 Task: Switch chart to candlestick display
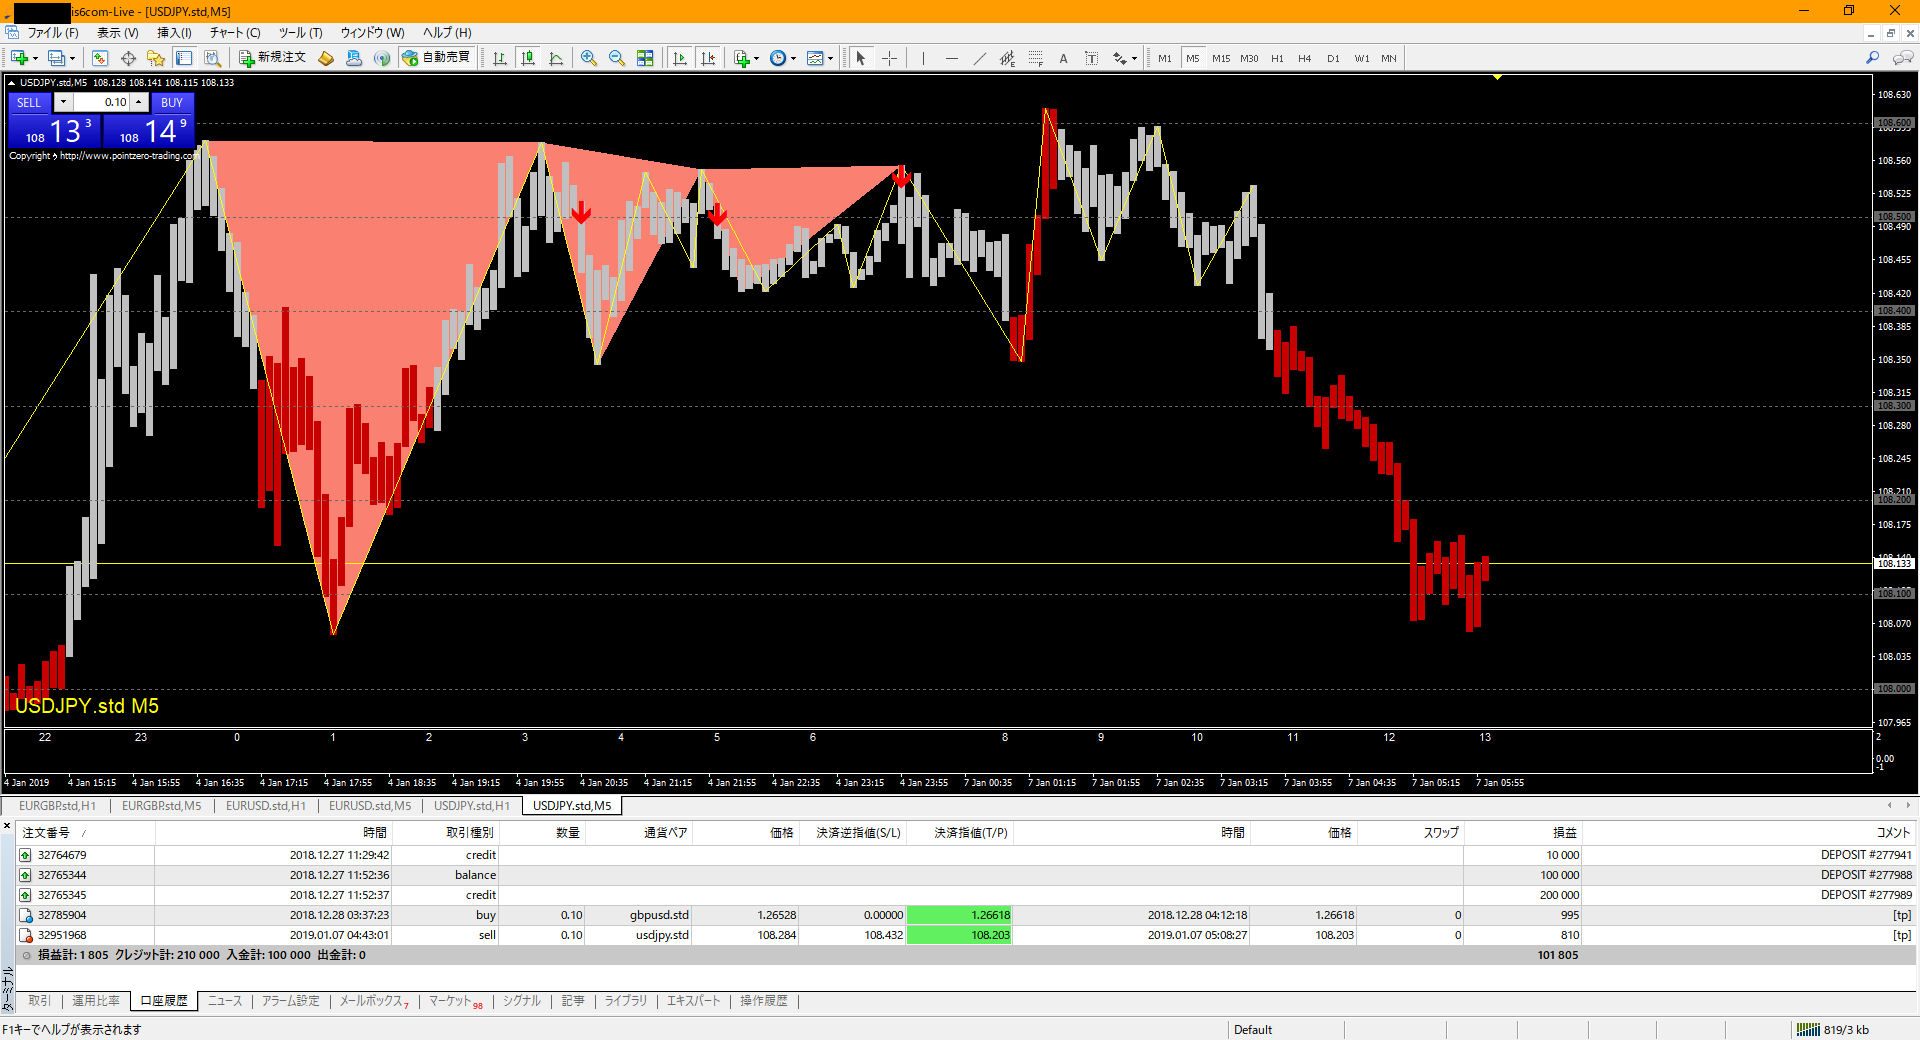(x=528, y=58)
